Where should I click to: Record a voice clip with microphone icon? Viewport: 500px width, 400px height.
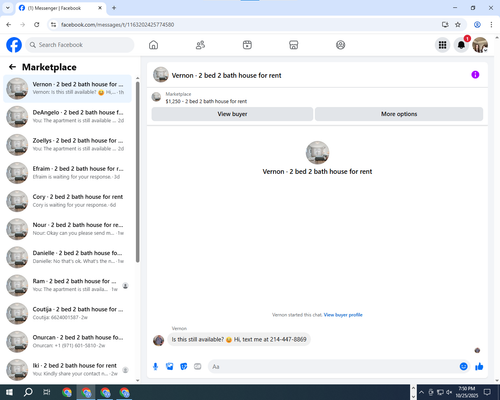click(155, 367)
